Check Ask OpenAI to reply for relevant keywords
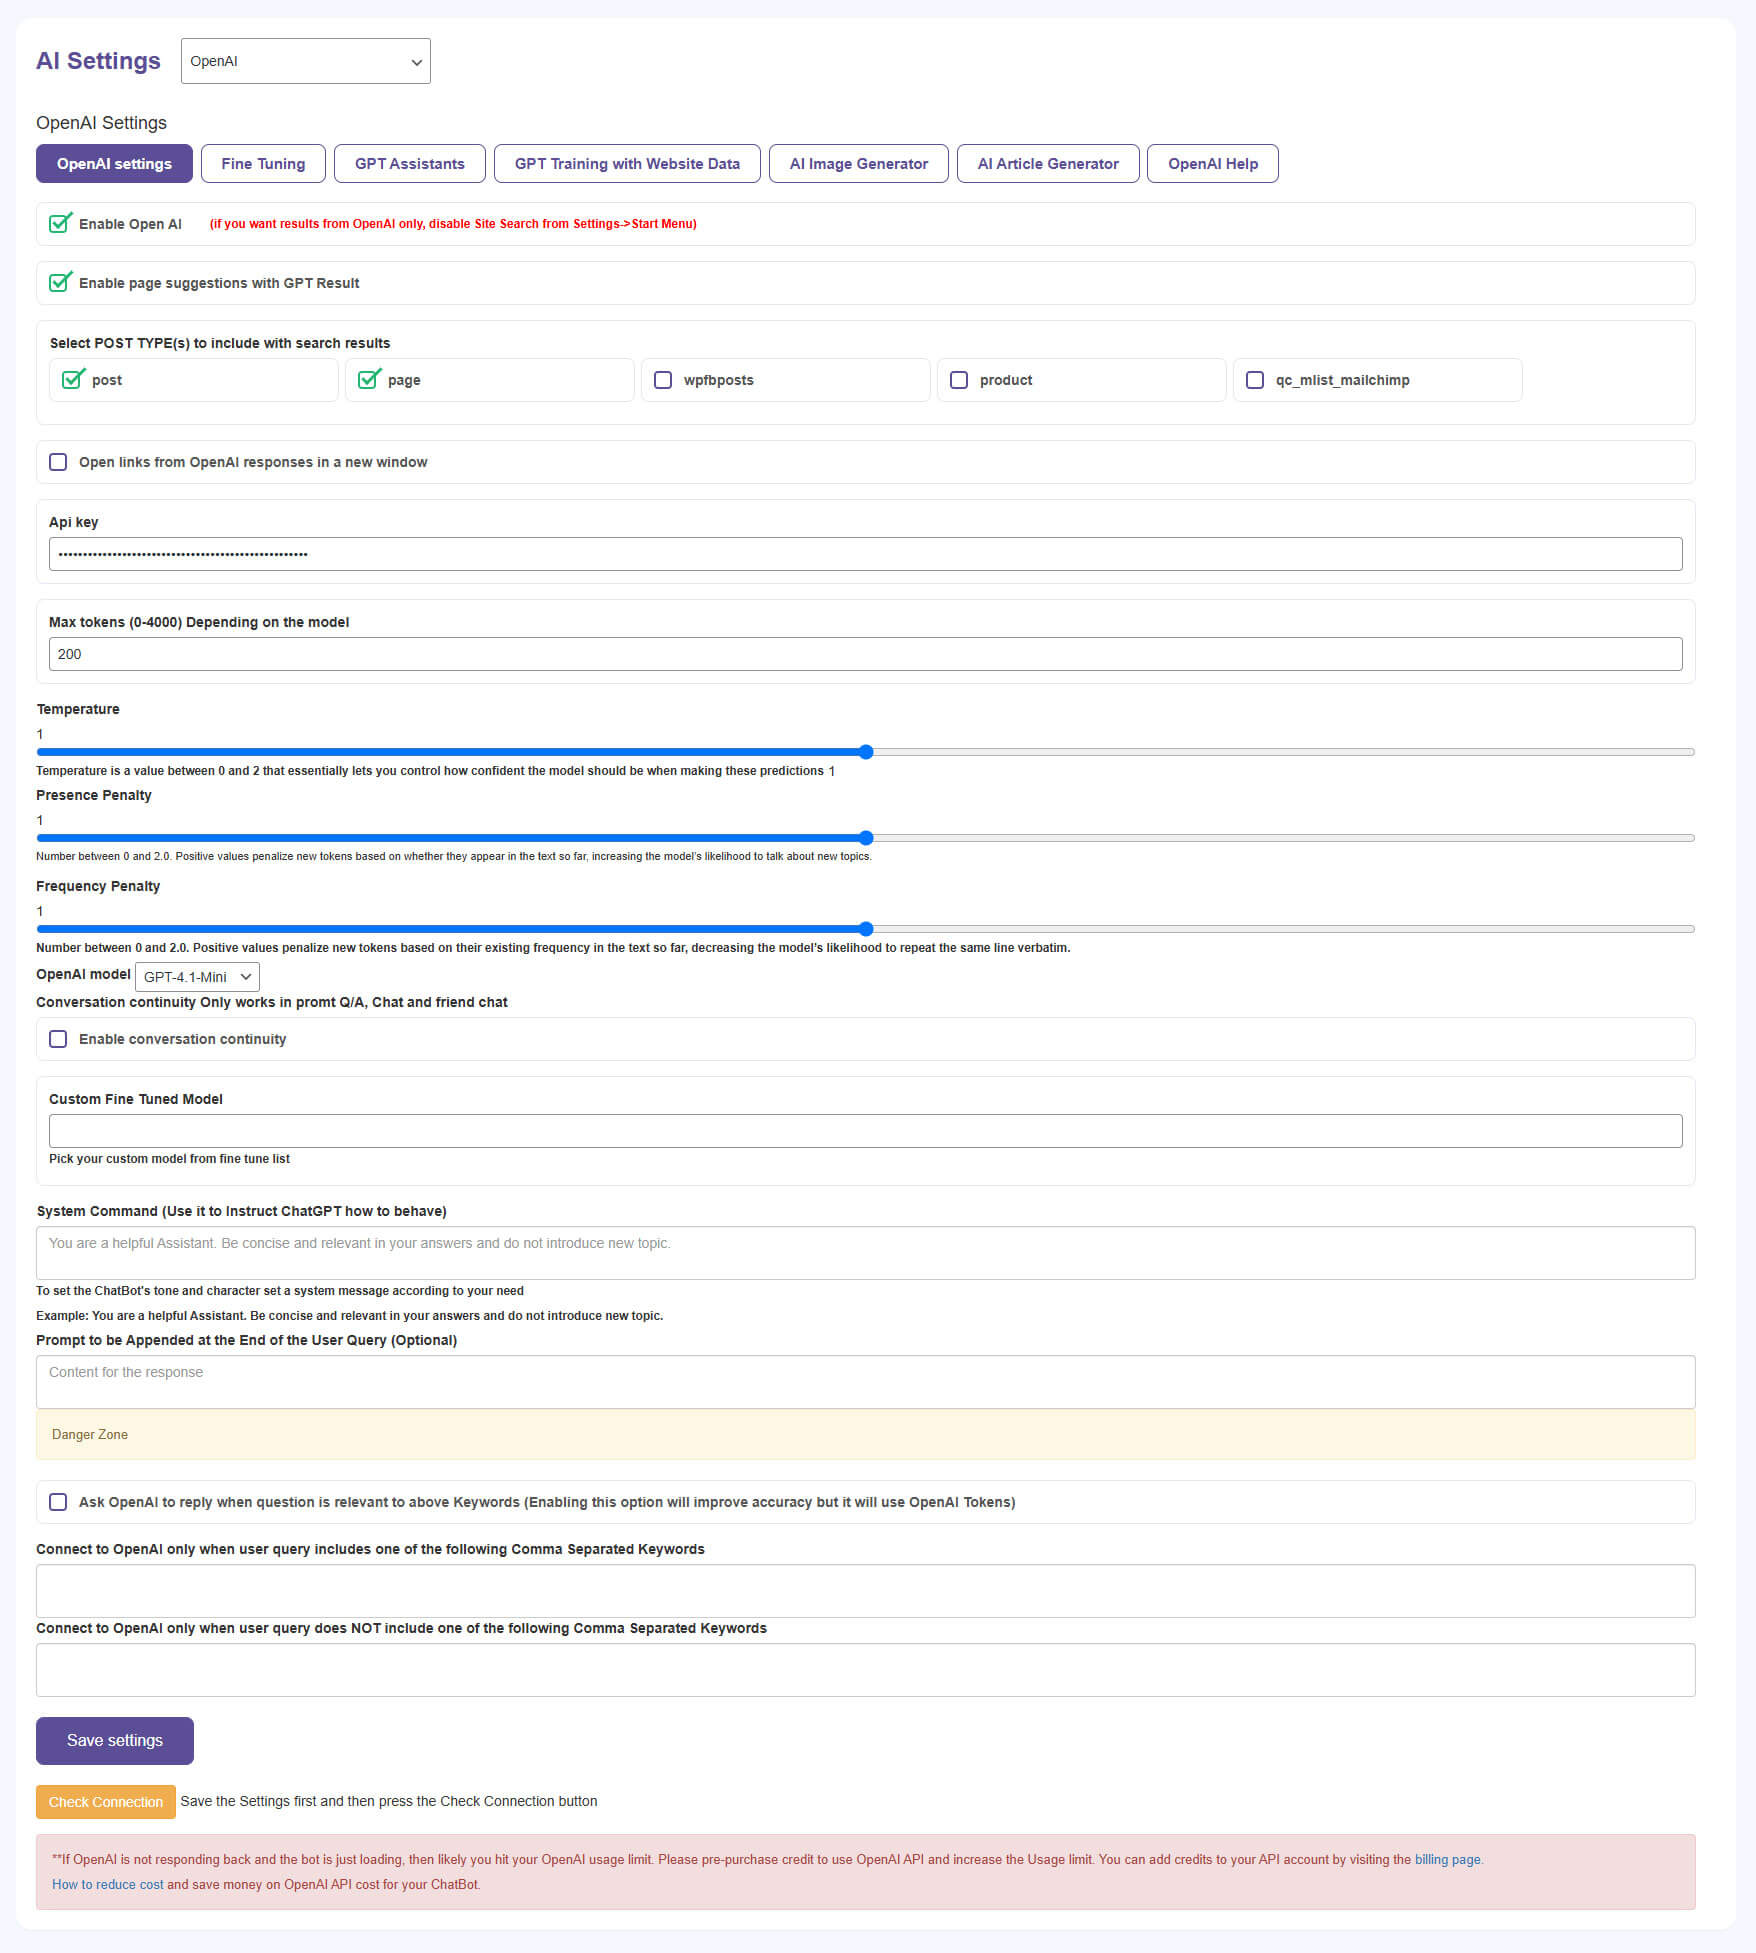 click(58, 1501)
